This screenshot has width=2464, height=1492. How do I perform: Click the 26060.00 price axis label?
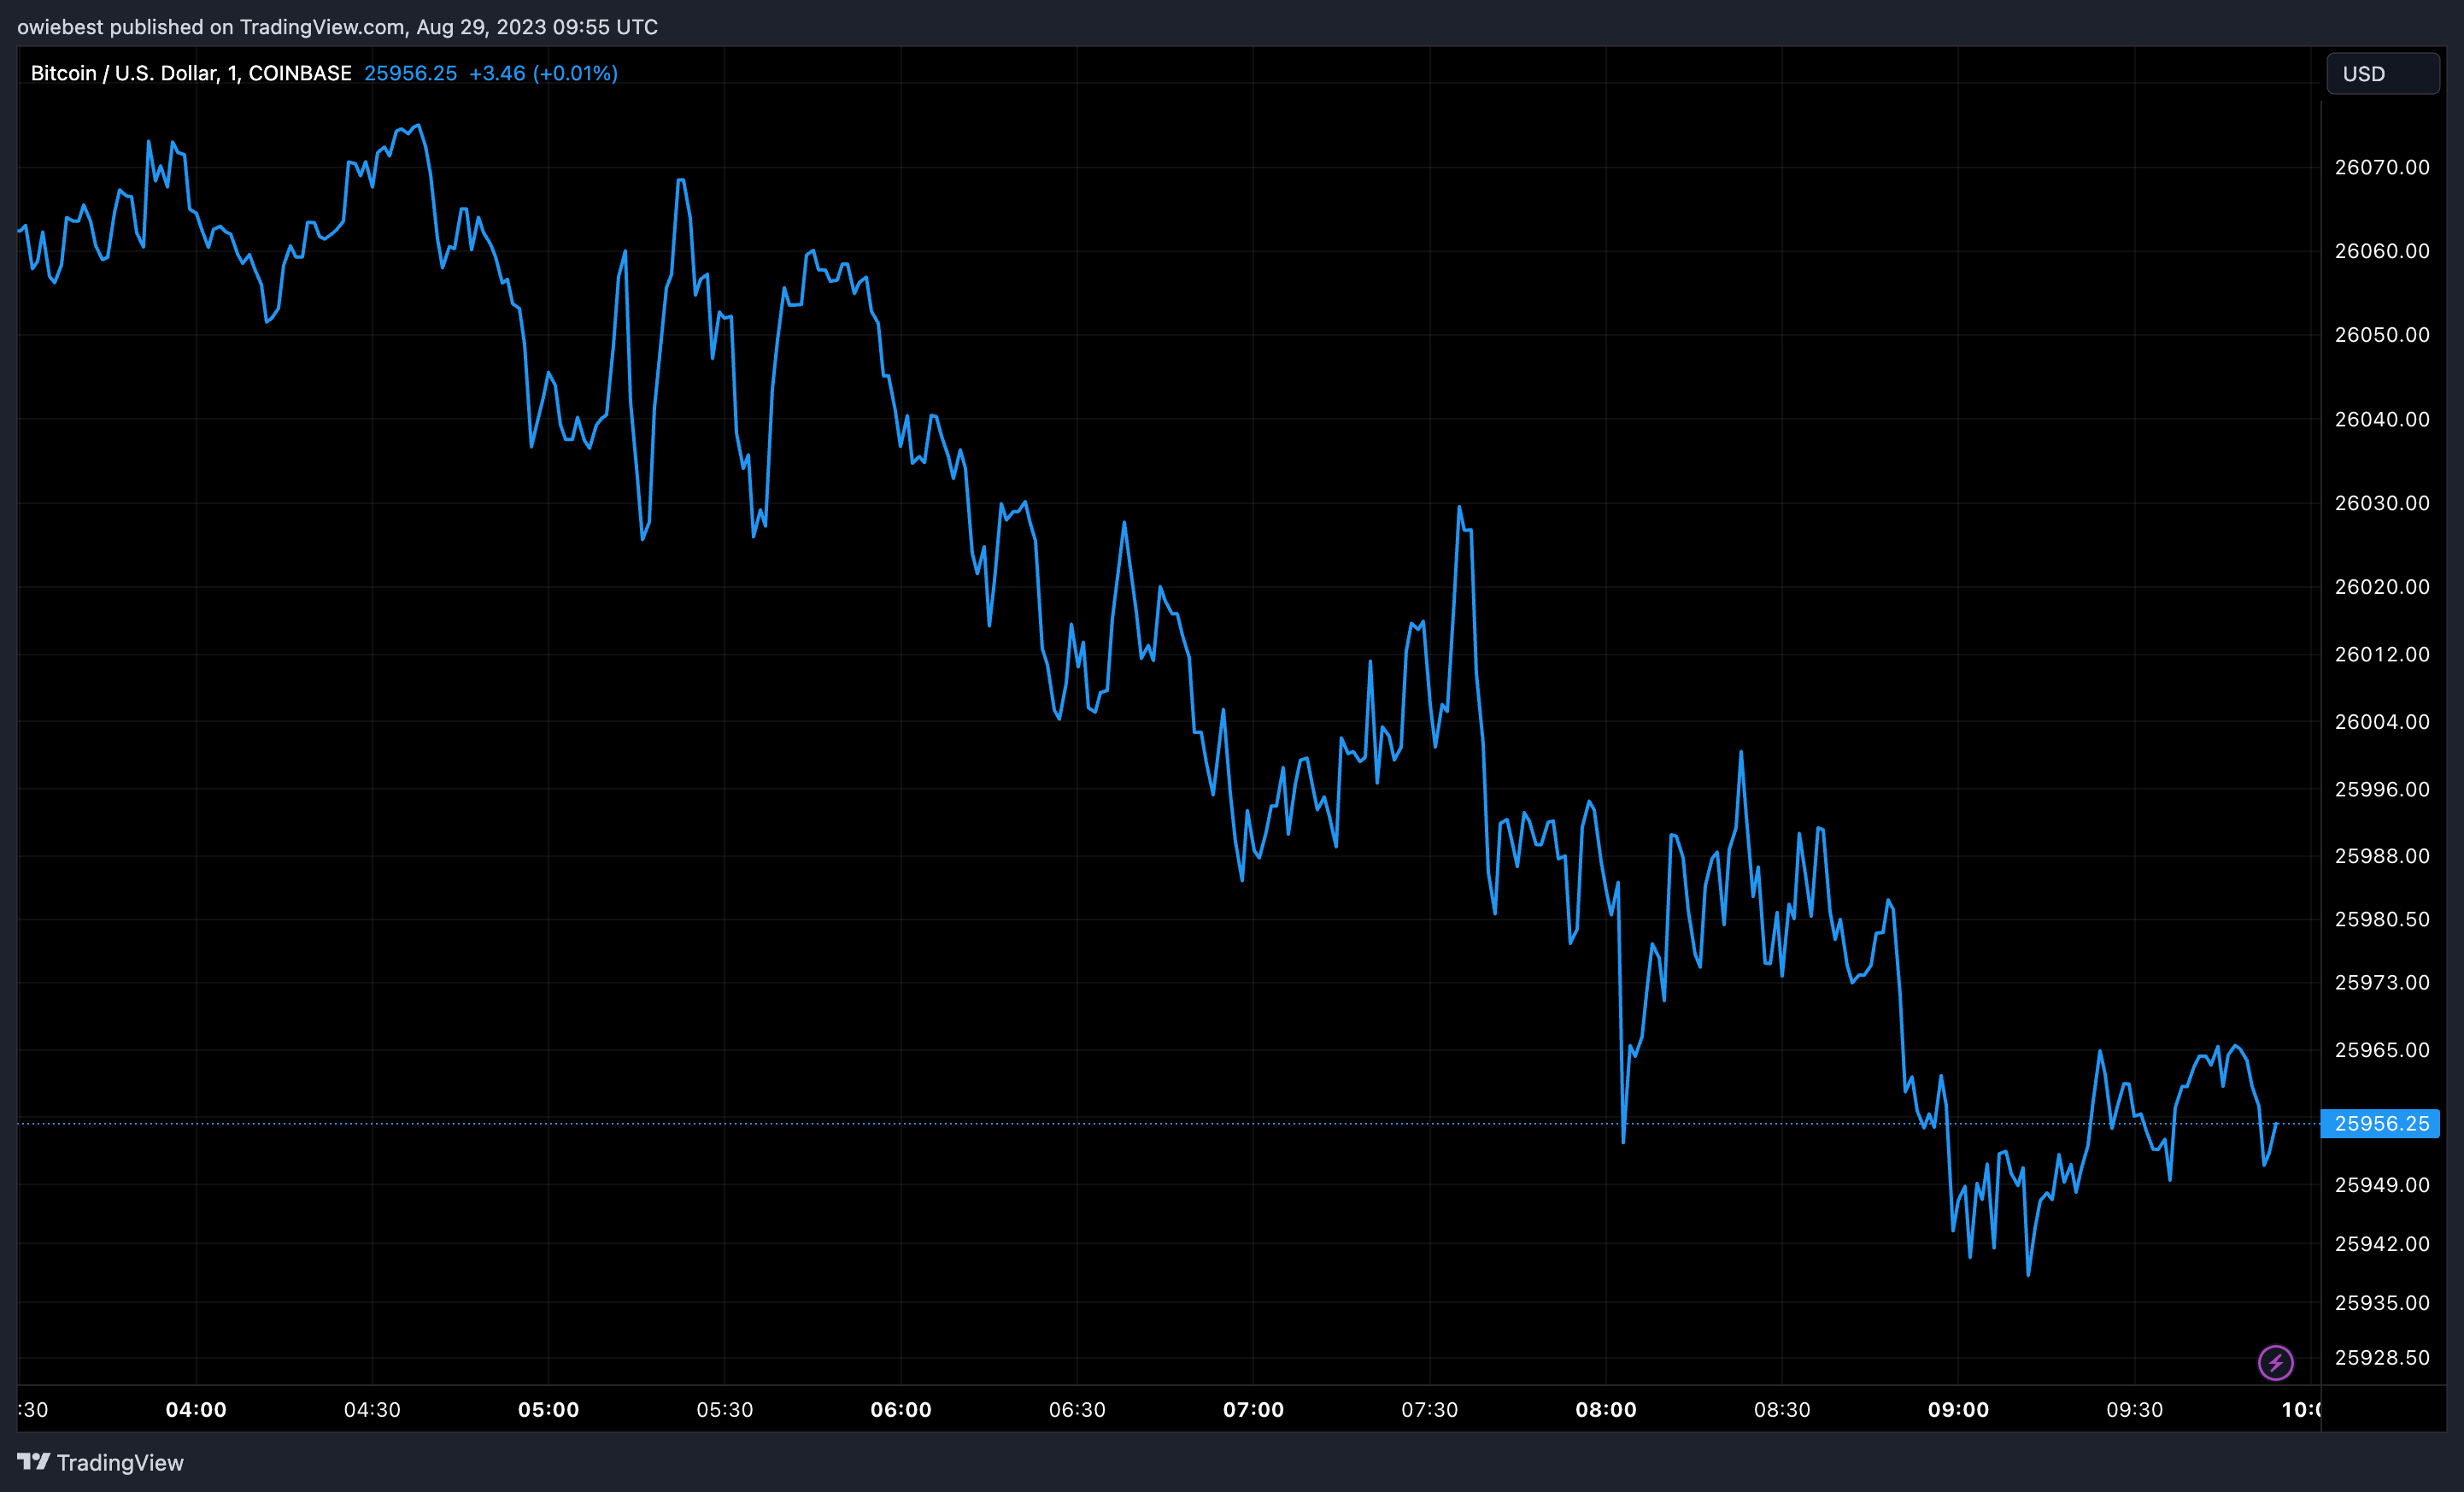(2381, 251)
